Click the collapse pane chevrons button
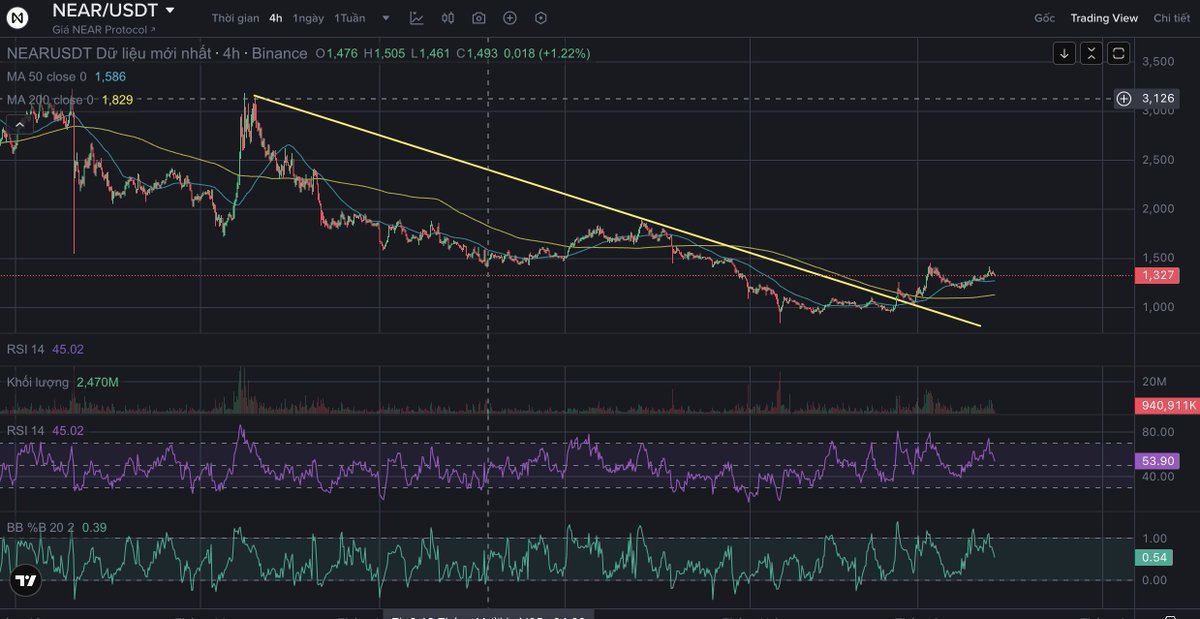This screenshot has width=1200, height=619. 1091,53
